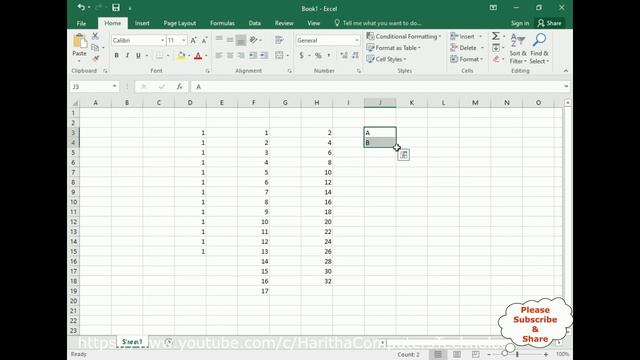
Task: Select column M header
Action: [475, 103]
